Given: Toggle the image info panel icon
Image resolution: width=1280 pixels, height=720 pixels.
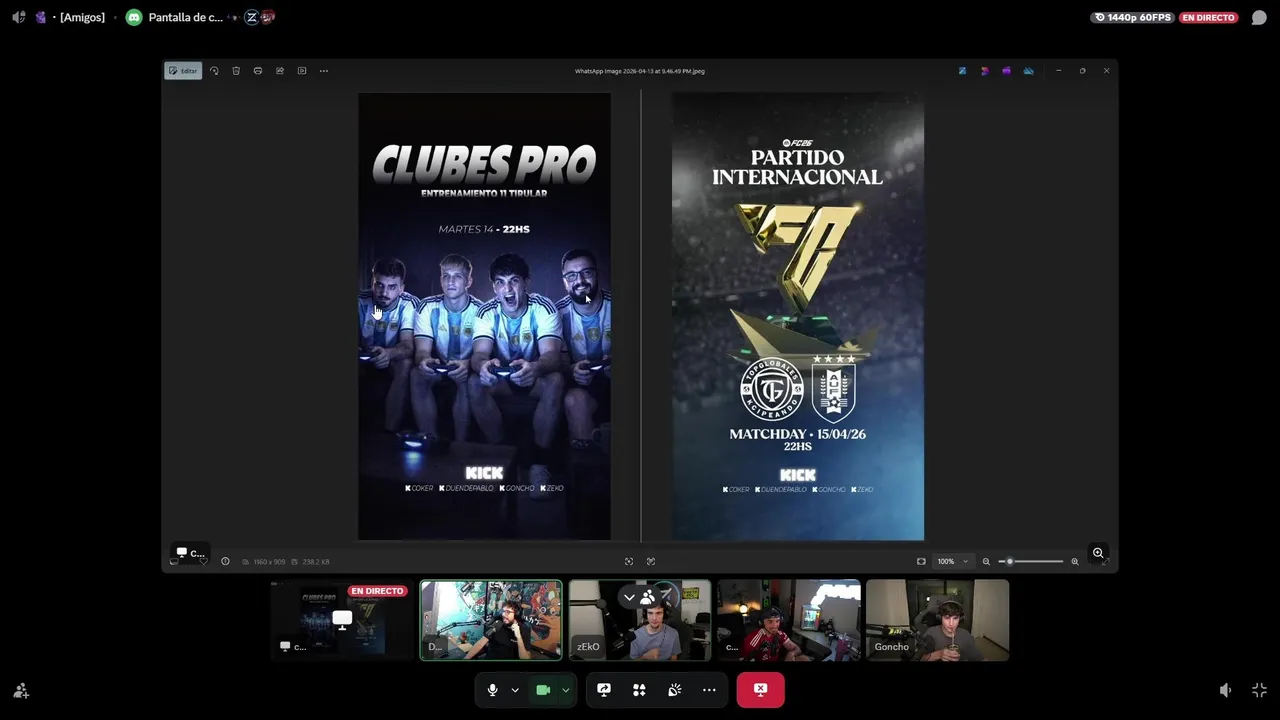Looking at the screenshot, I should click(225, 561).
